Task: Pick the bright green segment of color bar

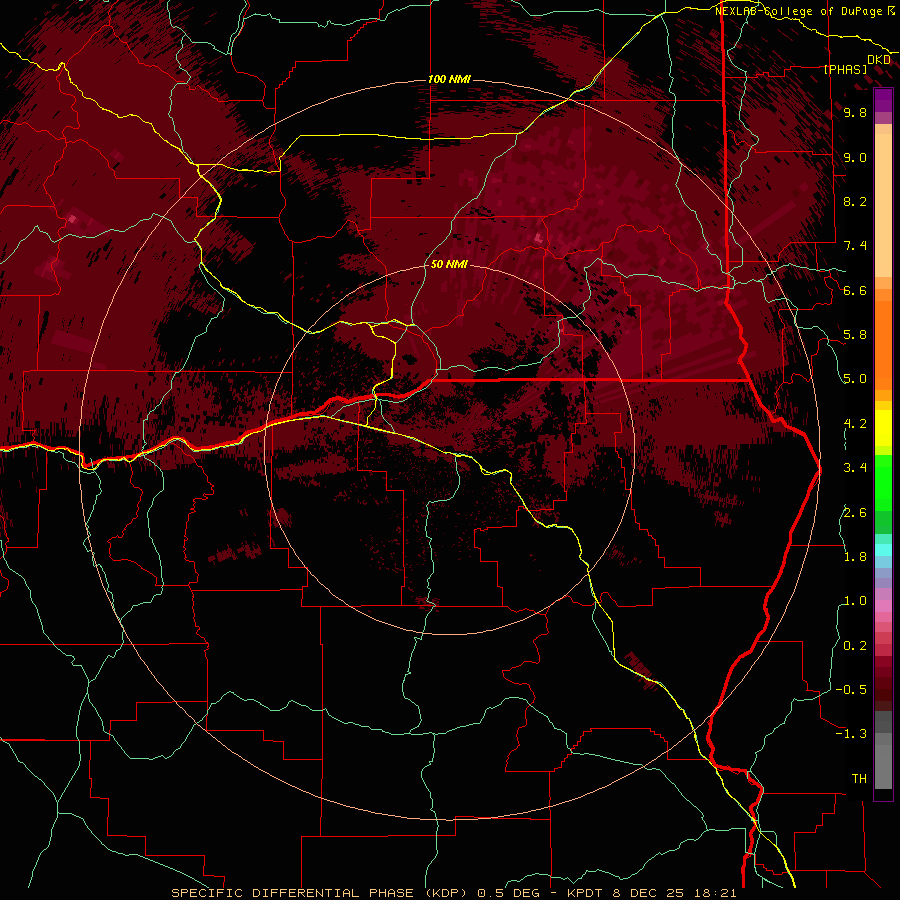Action: (x=883, y=482)
